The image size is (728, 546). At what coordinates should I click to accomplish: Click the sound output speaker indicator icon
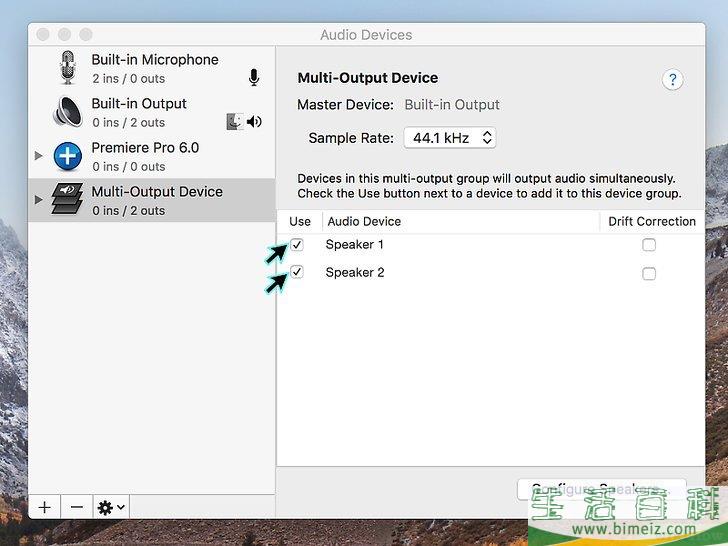(x=255, y=122)
